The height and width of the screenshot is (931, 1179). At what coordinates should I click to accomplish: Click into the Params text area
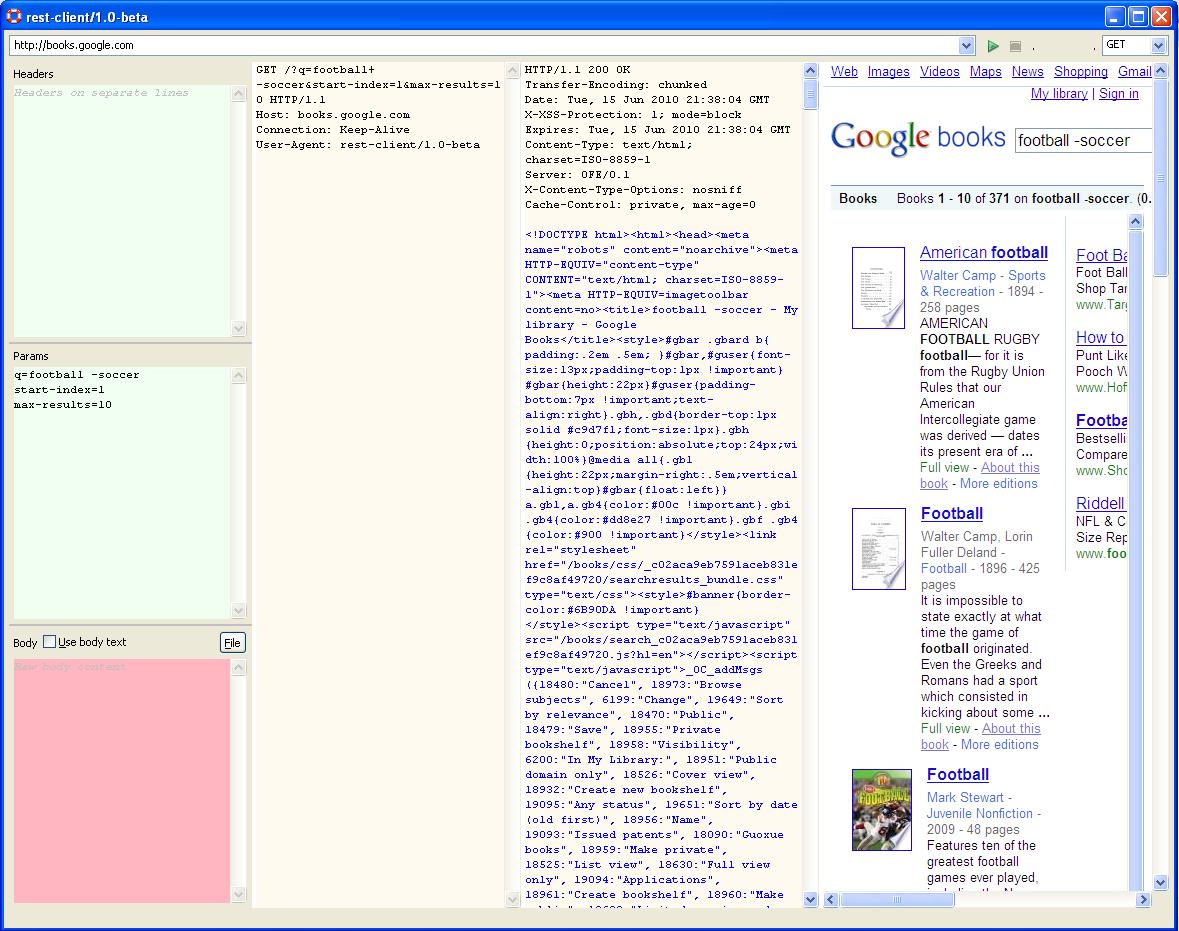coord(122,493)
